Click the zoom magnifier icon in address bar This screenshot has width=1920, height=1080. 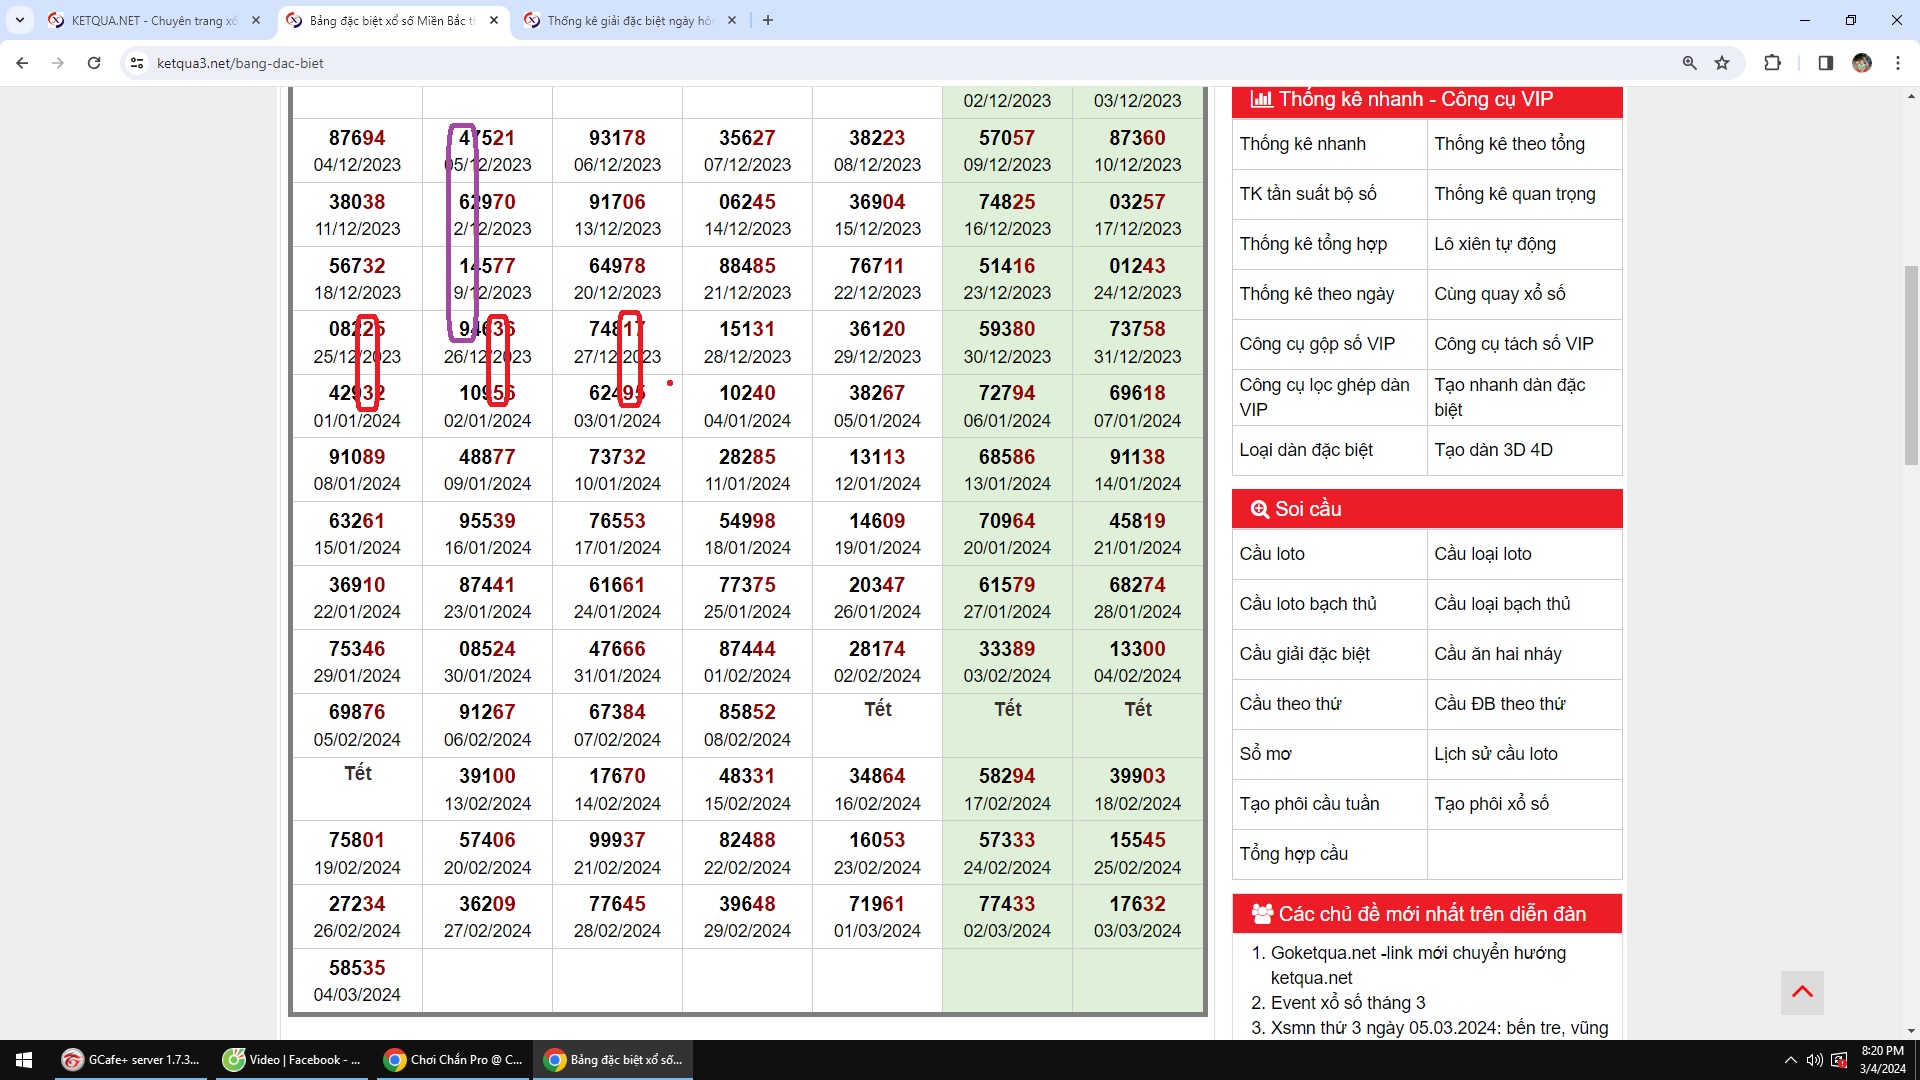click(x=1689, y=63)
